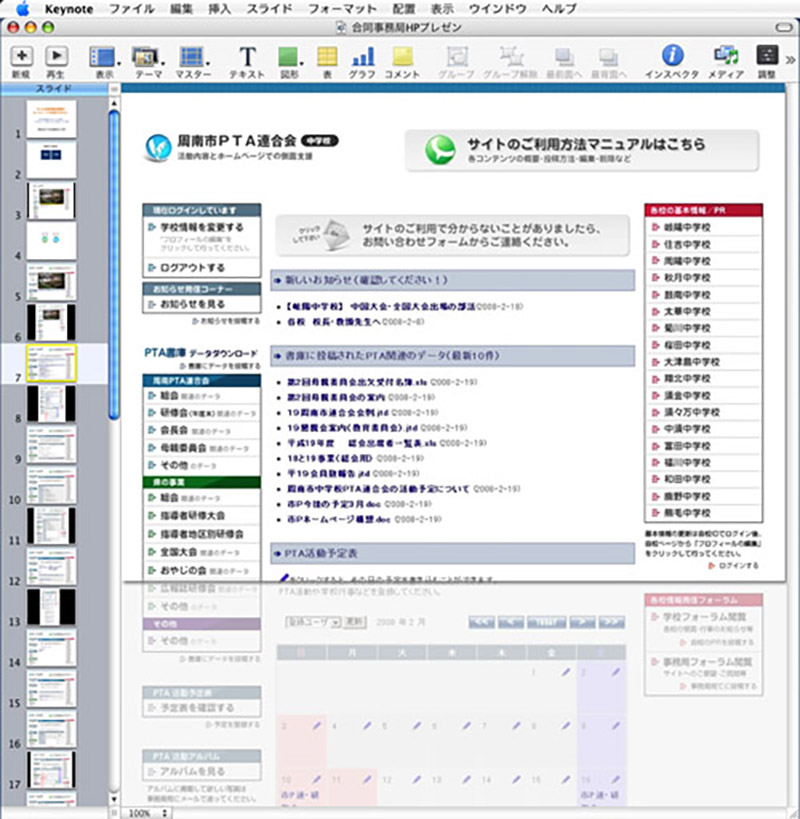Click the お知らせを見る text on slide
Screen dimensions: 800x819
[192, 304]
